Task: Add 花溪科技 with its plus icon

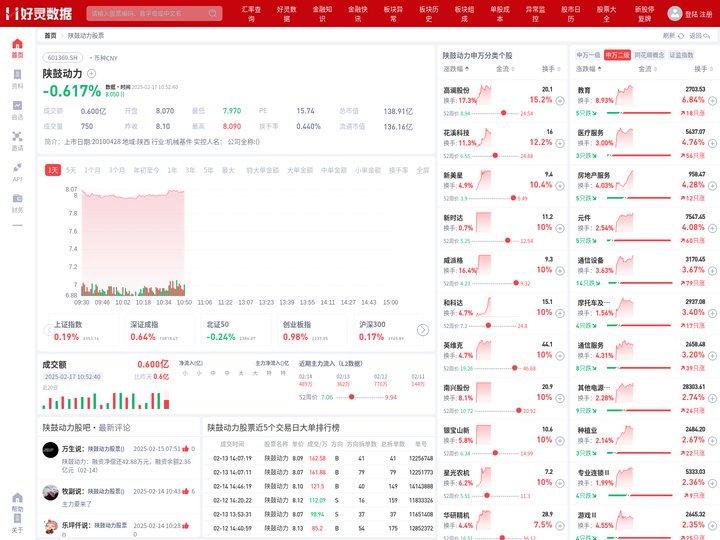Action: tap(560, 143)
